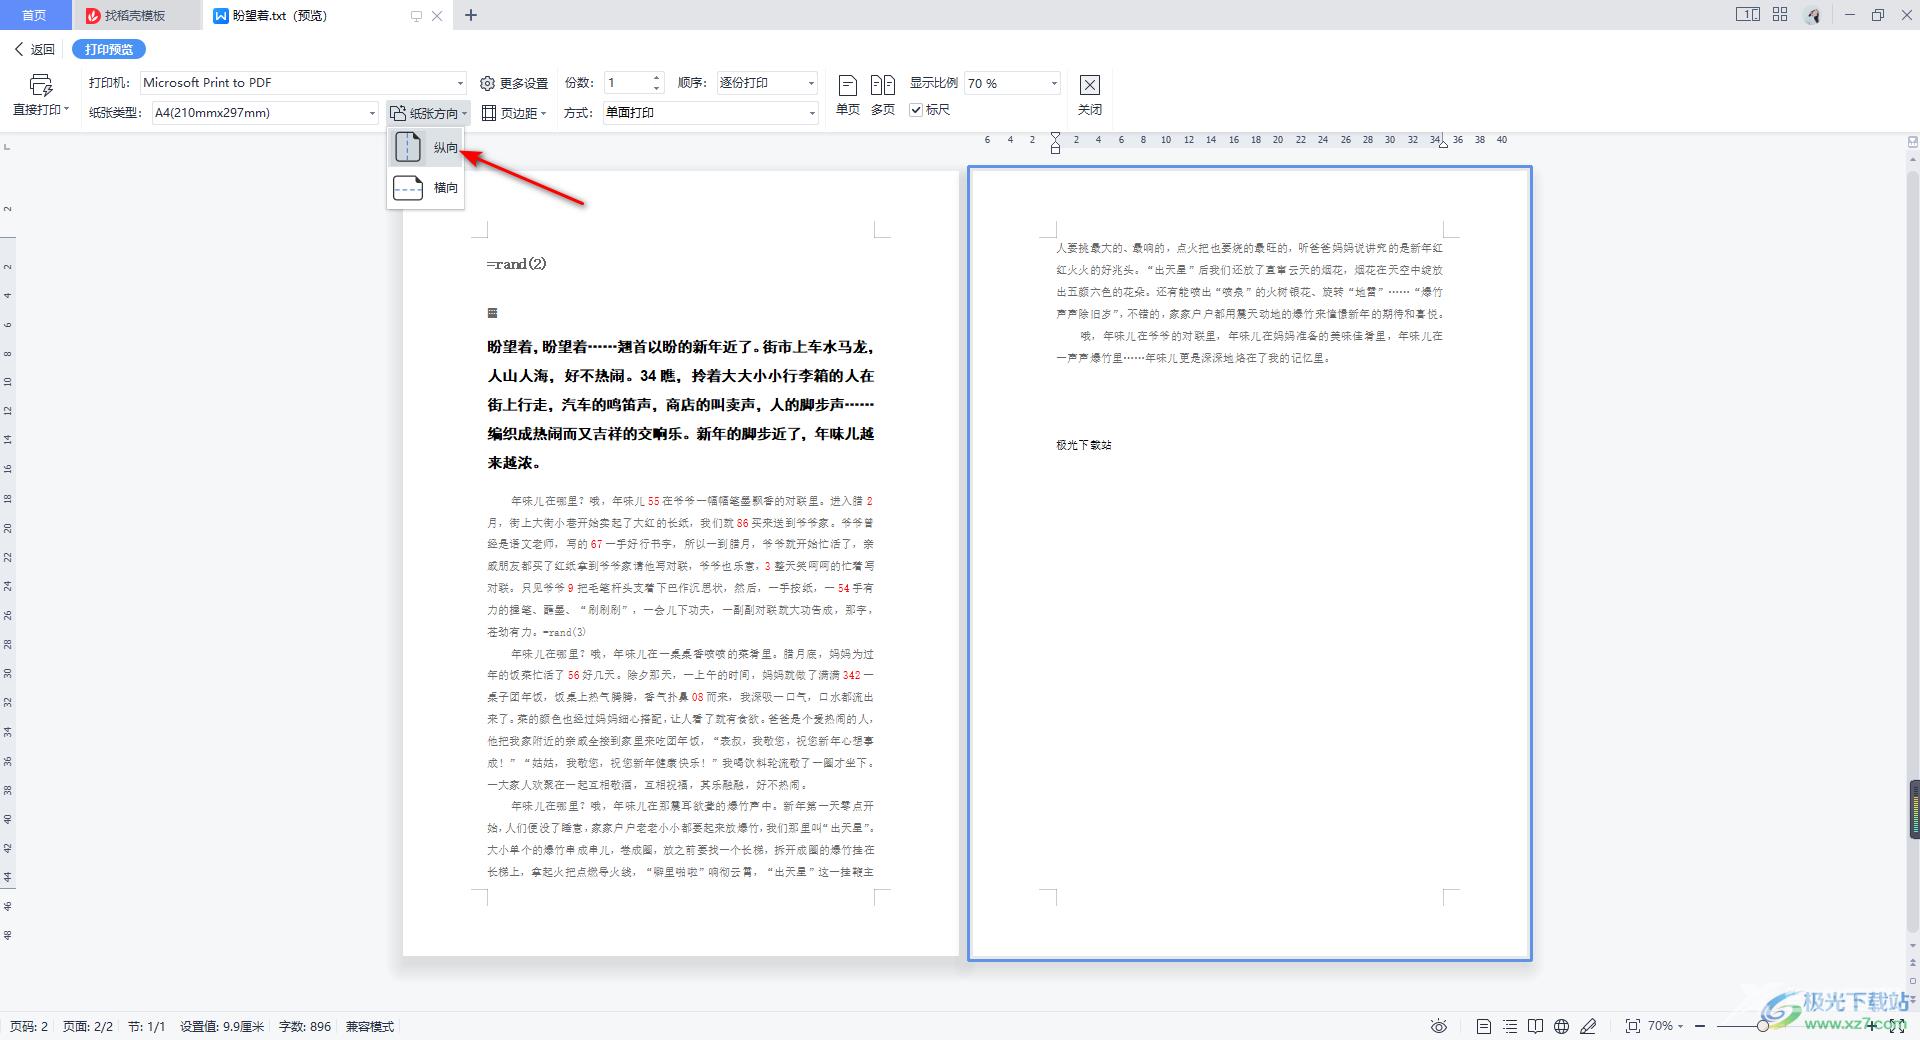The height and width of the screenshot is (1040, 1920).
Task: Click the first preview page thumbnail
Action: click(681, 563)
